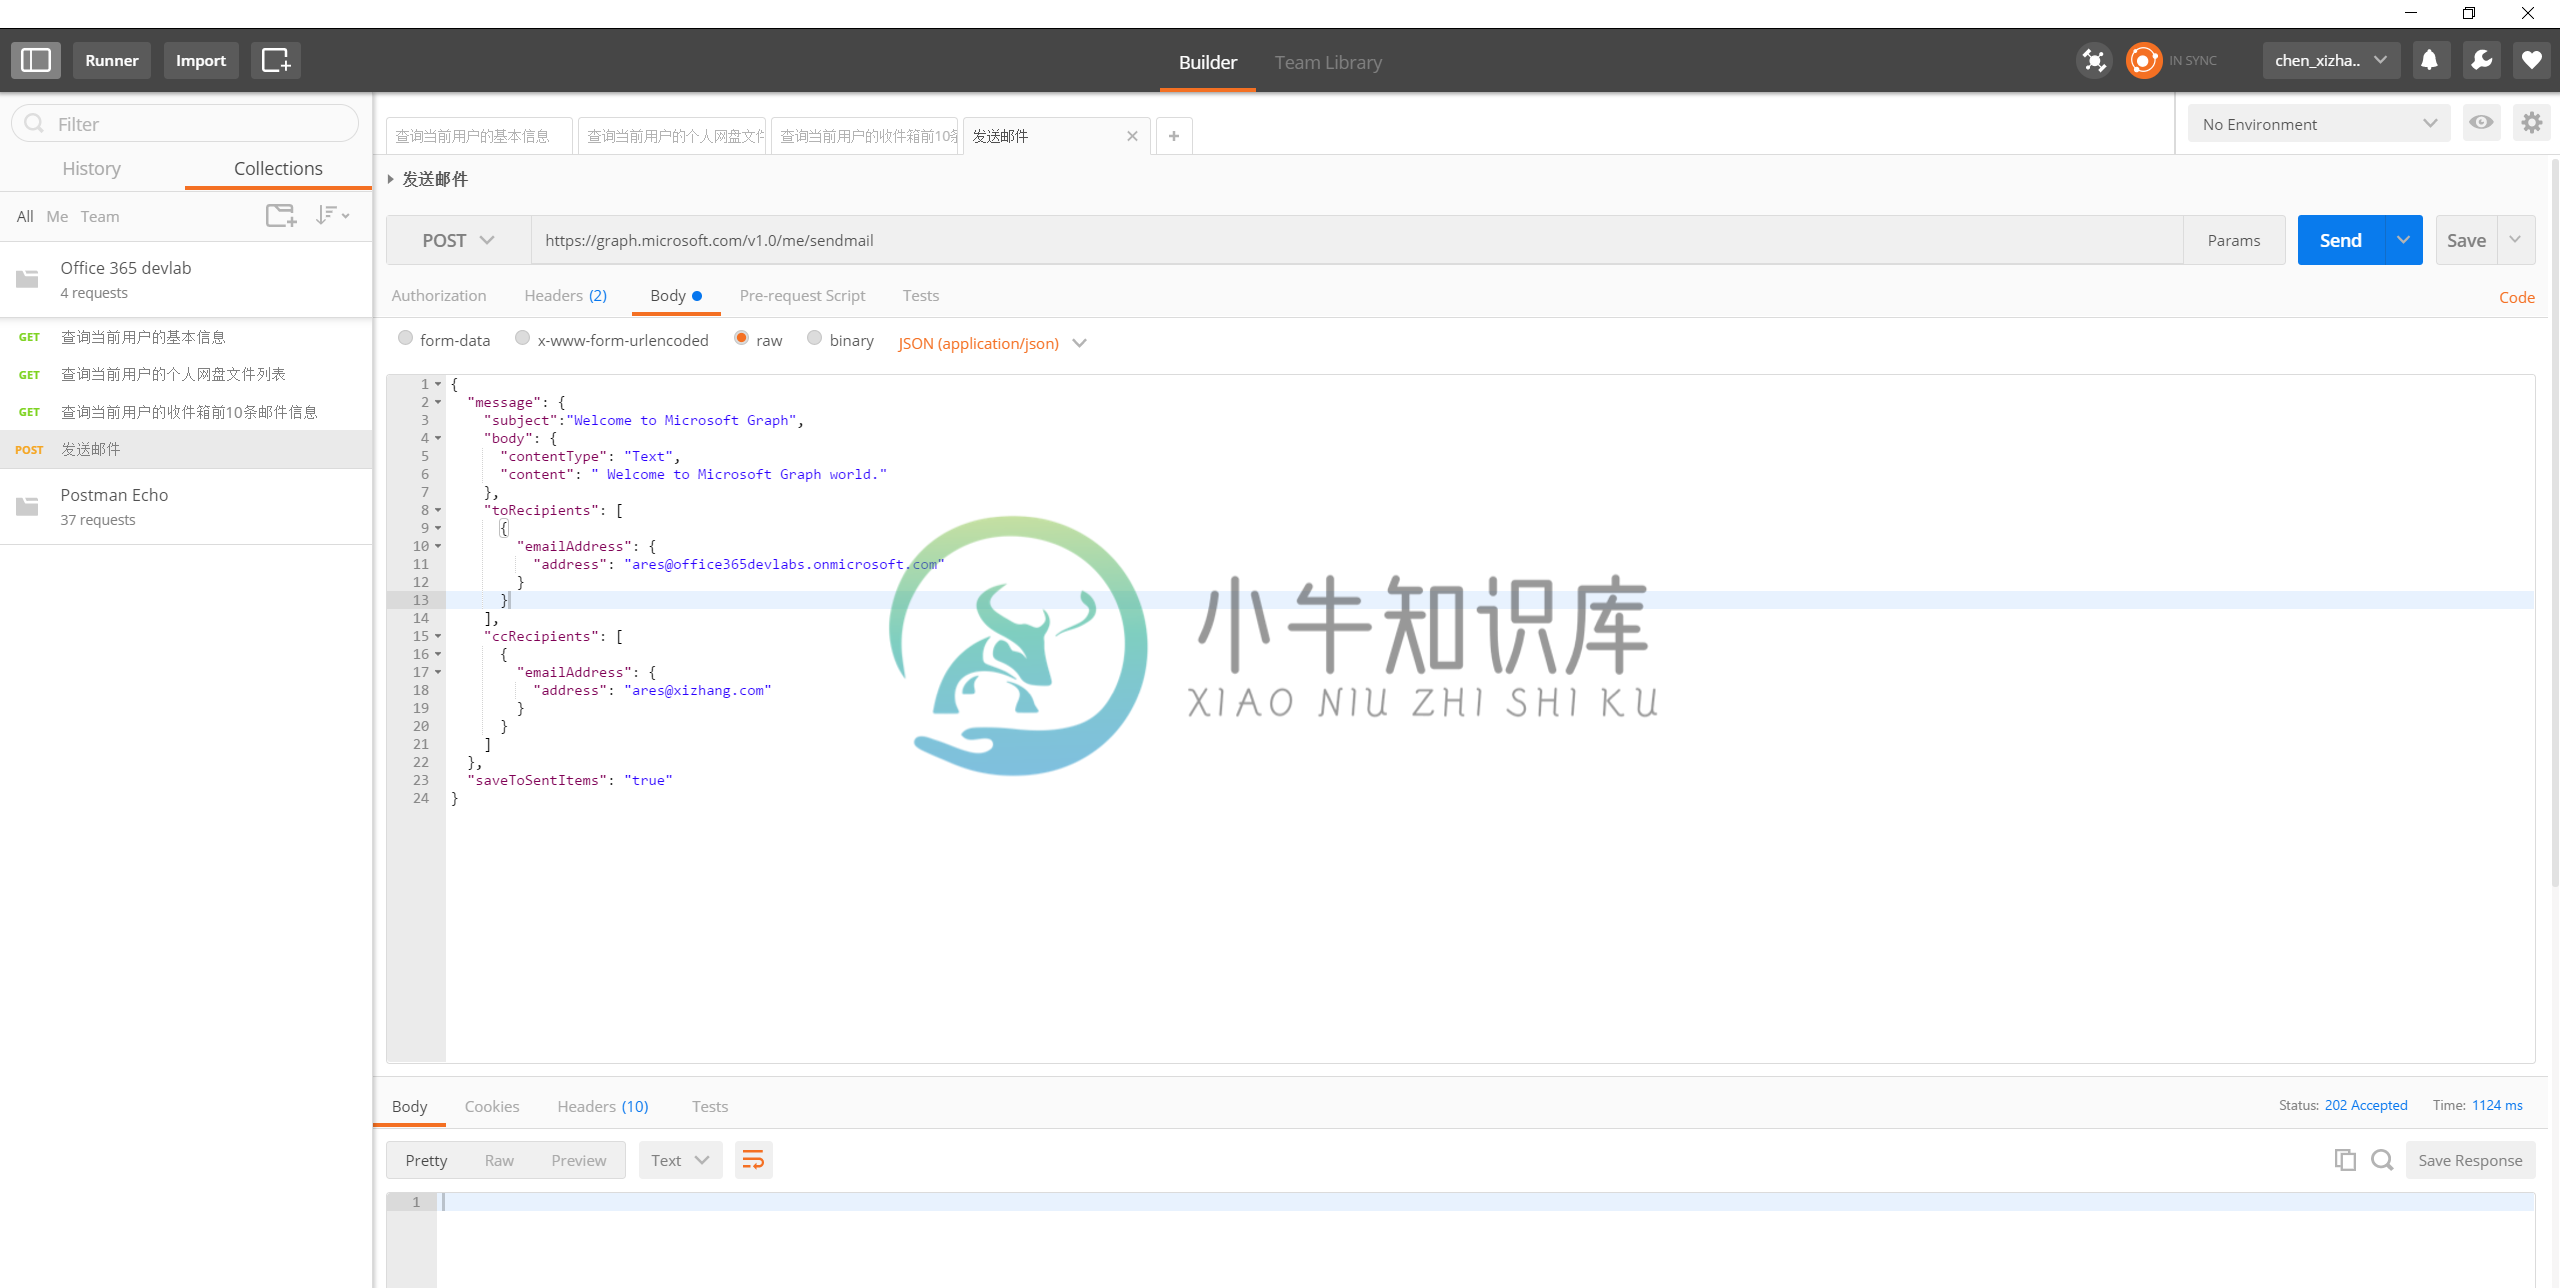The width and height of the screenshot is (2560, 1288).
Task: Open environment quick look eye icon
Action: [x=2481, y=123]
